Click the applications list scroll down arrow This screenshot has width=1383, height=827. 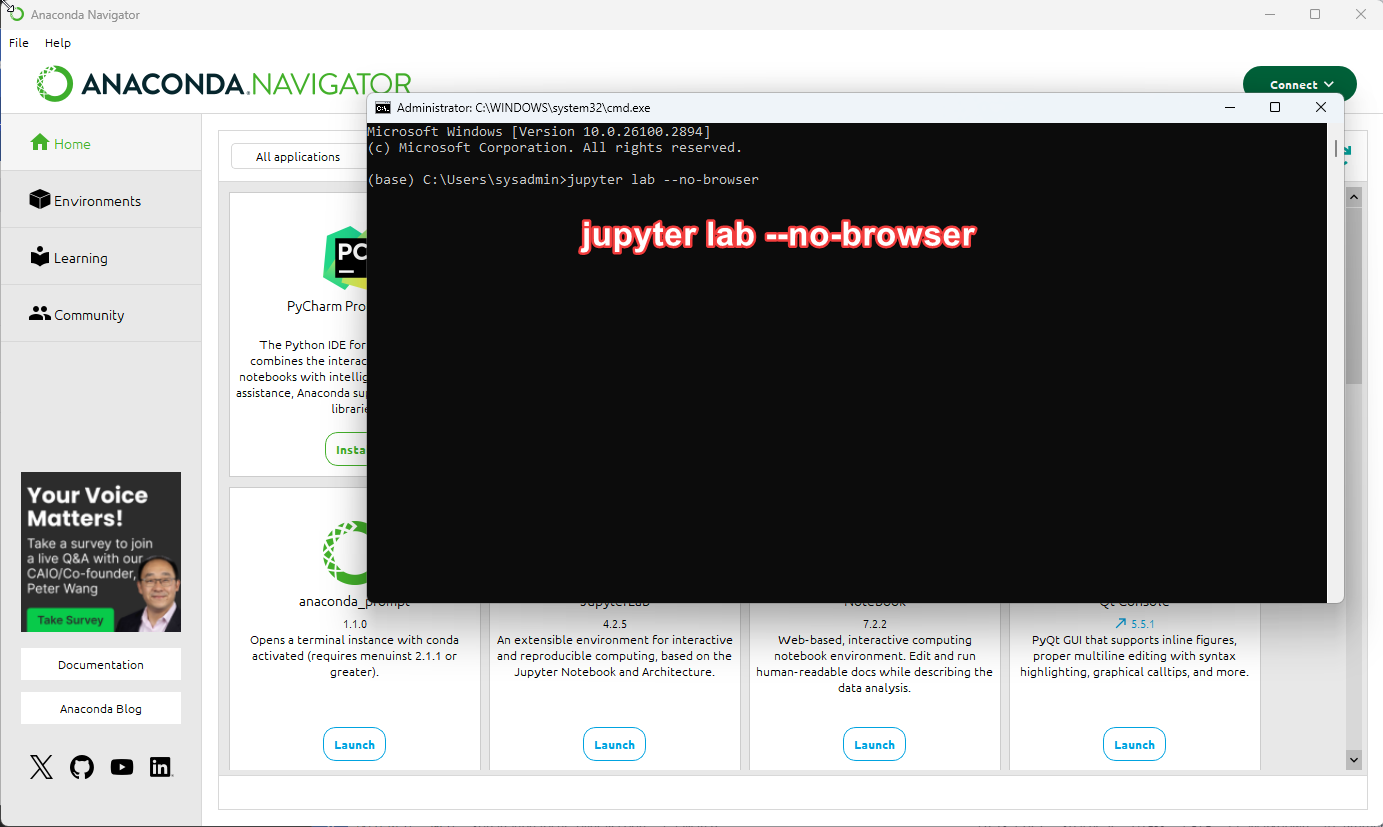[x=1354, y=760]
